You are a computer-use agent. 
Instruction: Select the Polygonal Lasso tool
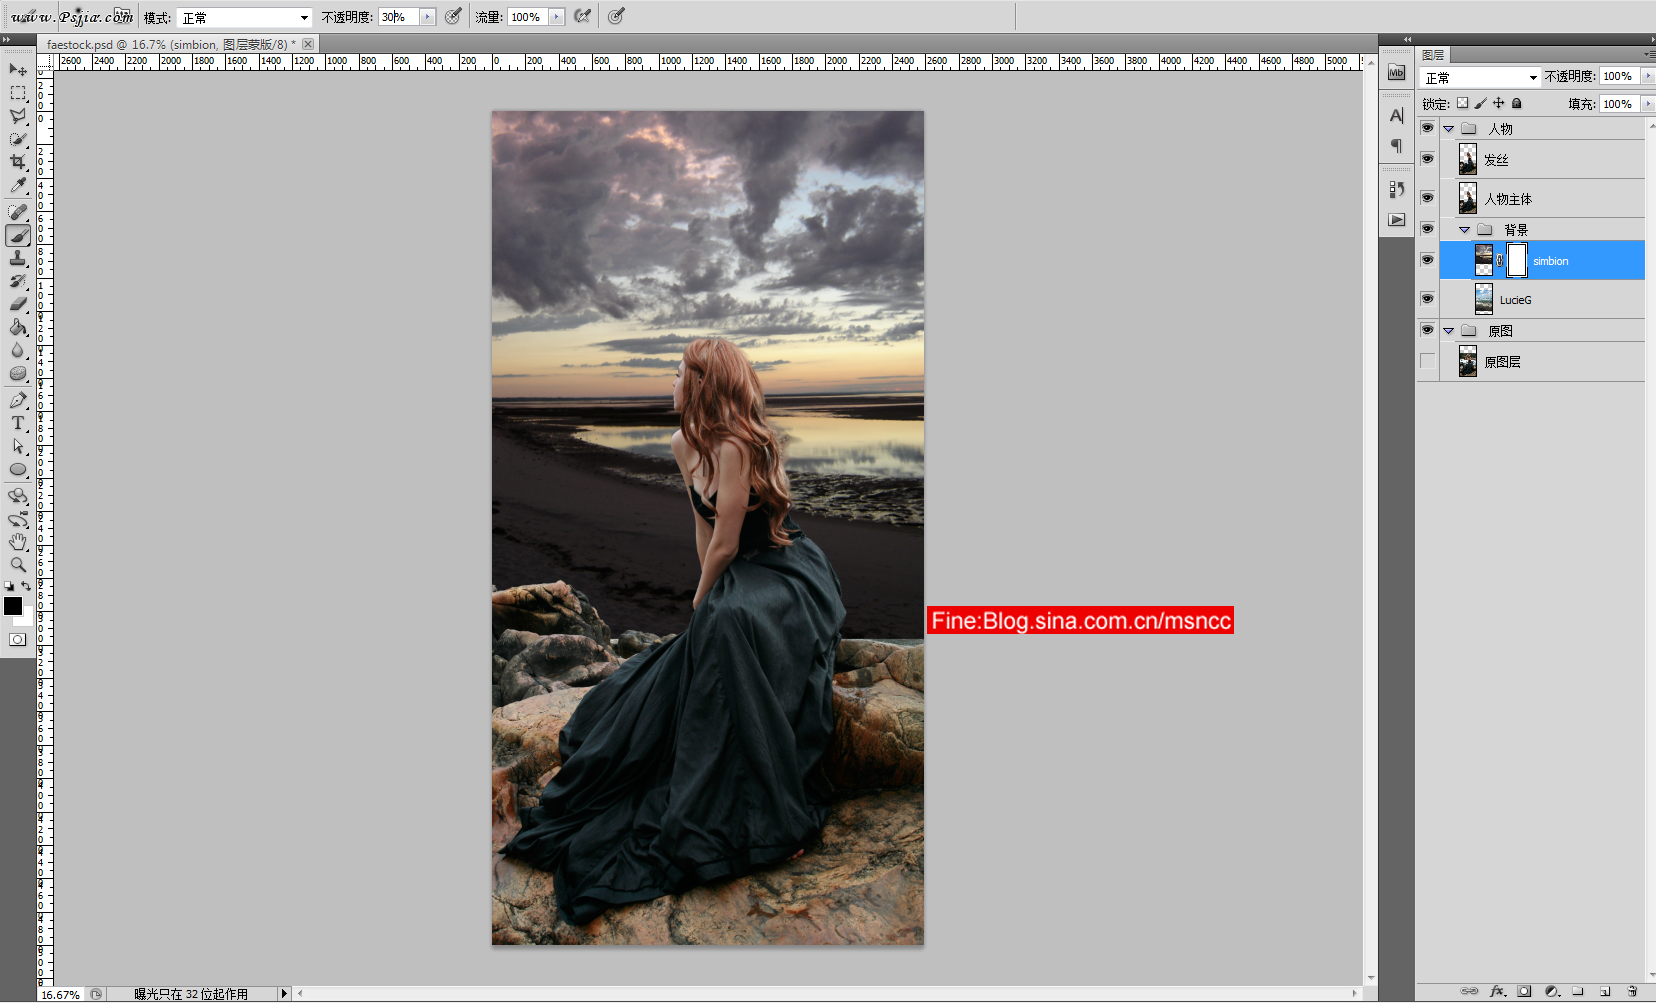[18, 116]
